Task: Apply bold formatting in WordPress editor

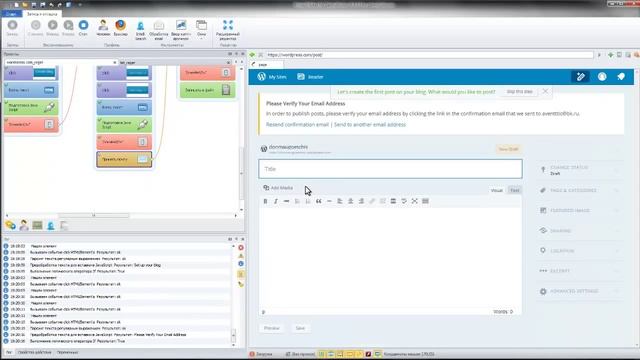Action: coord(265,201)
